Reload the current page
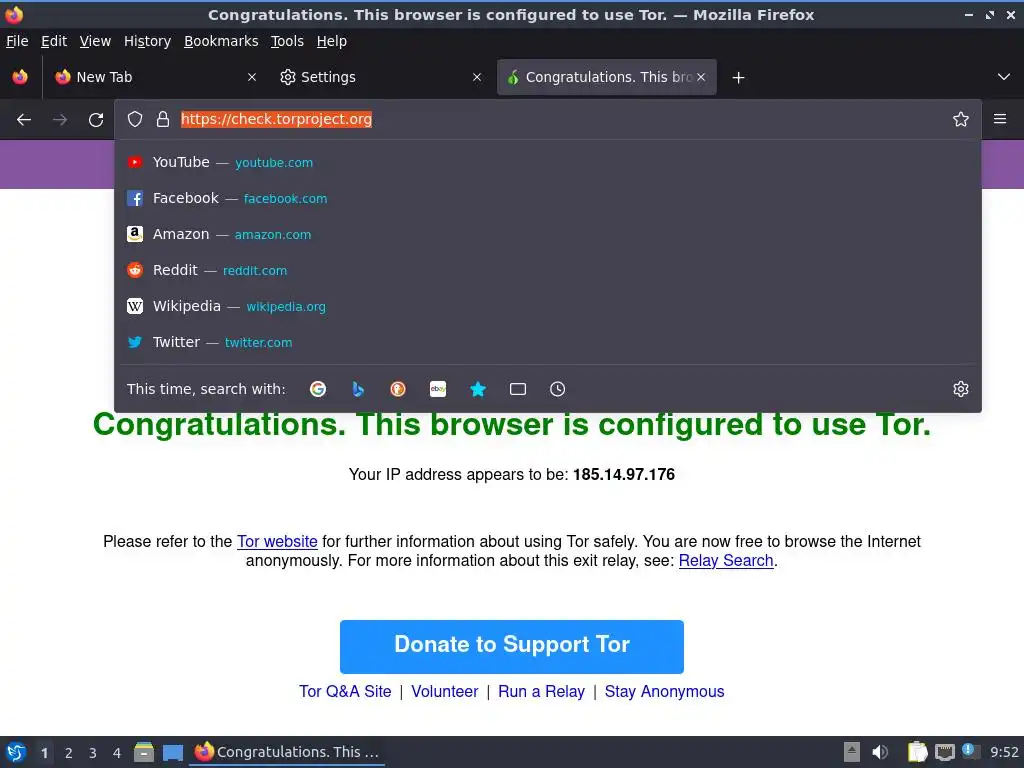This screenshot has height=768, width=1024. point(96,120)
